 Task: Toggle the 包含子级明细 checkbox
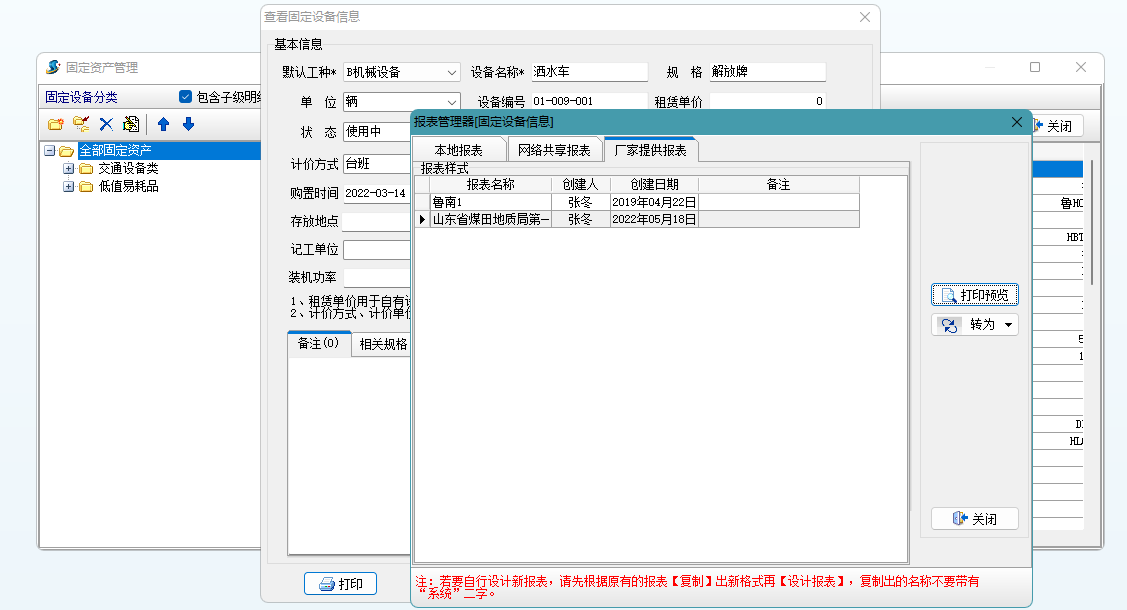click(185, 97)
